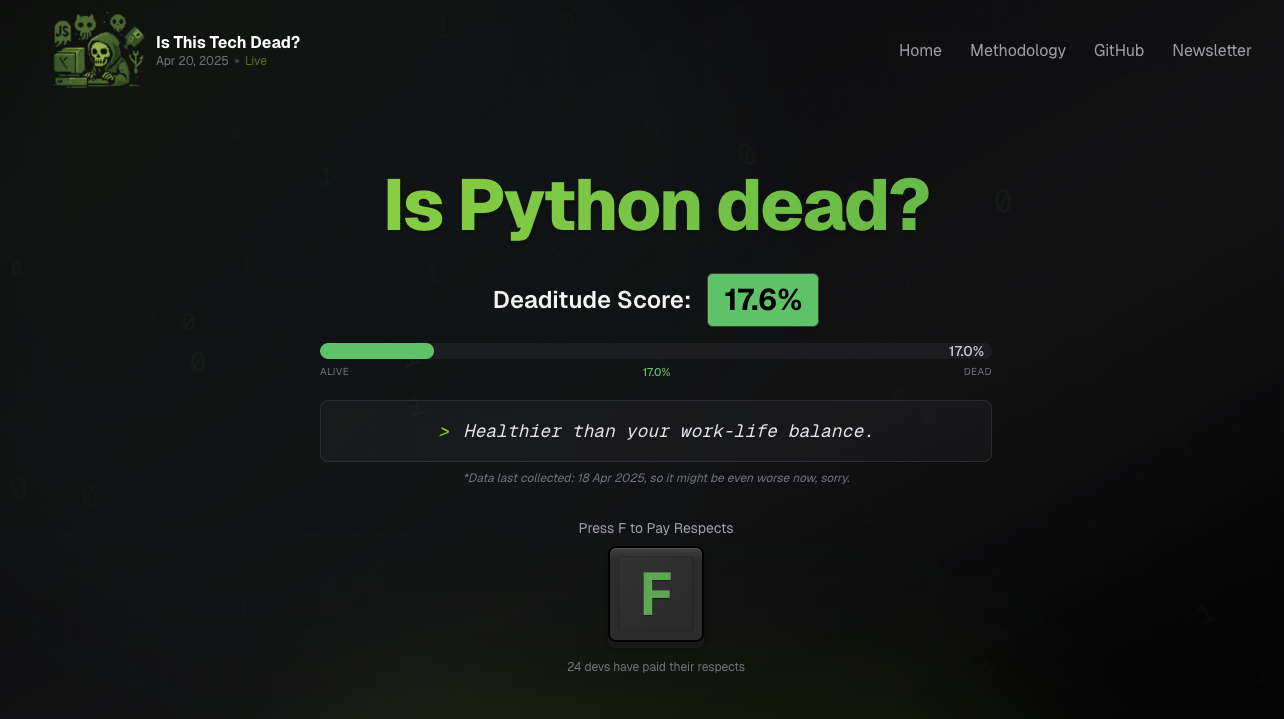This screenshot has height=719, width=1284.
Task: Select the 'Healthier than your work-life balance.' quote
Action: 668,431
